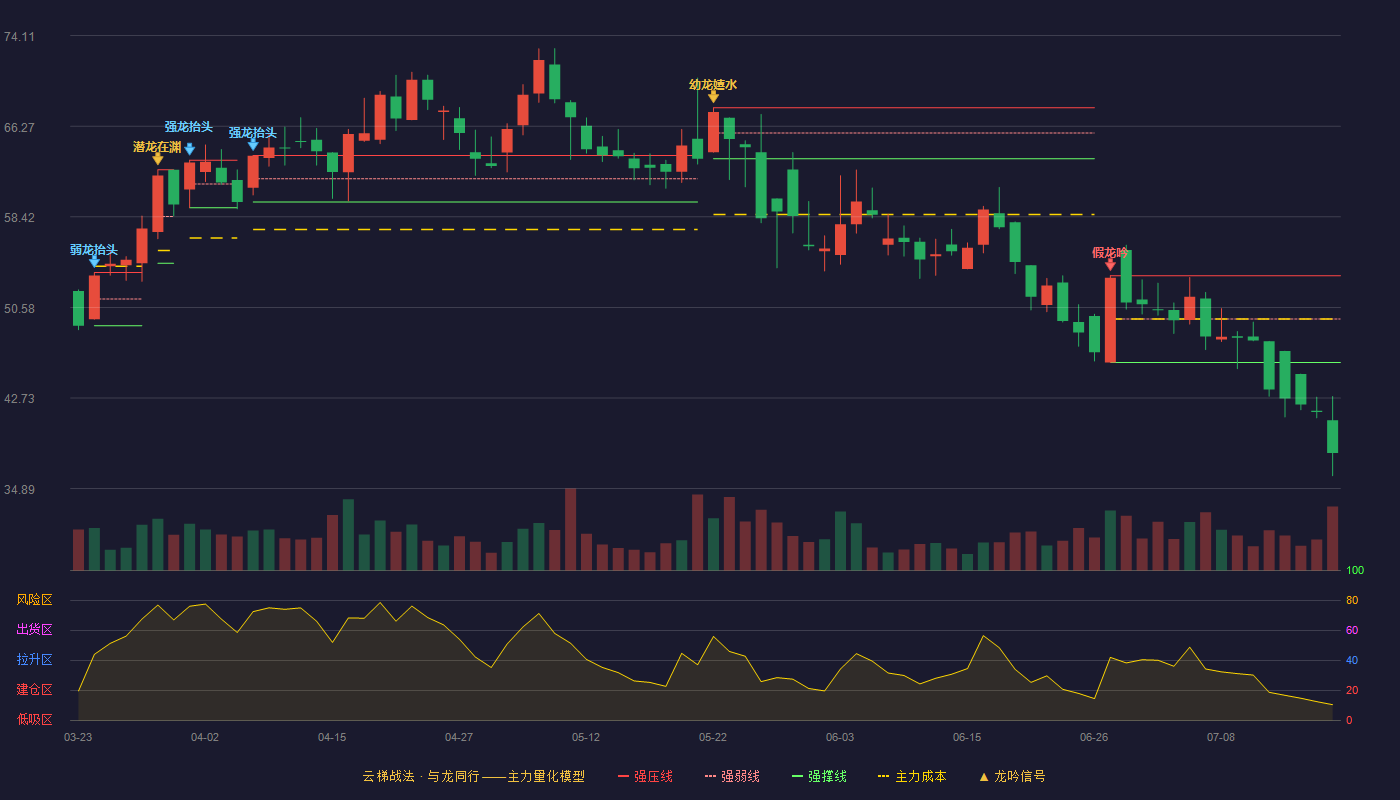Click the red arrow under 假龙吟
The image size is (1400, 800).
tap(1110, 265)
